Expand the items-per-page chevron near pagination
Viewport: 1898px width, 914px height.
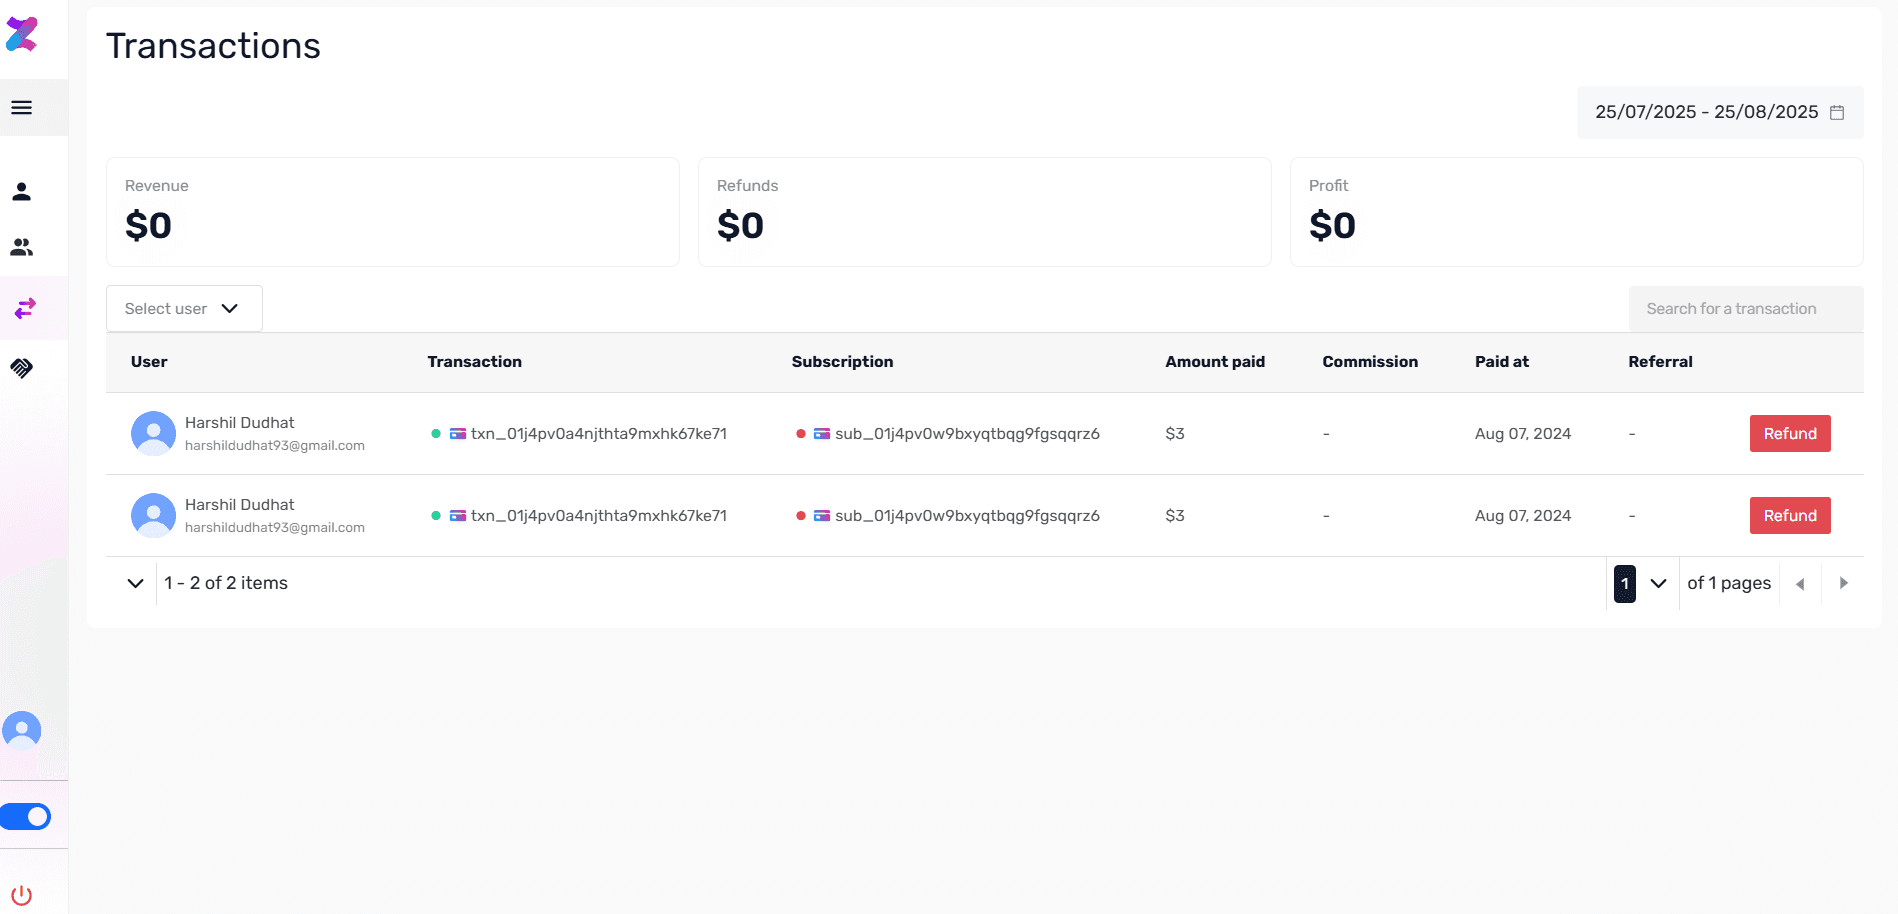[x=135, y=583]
